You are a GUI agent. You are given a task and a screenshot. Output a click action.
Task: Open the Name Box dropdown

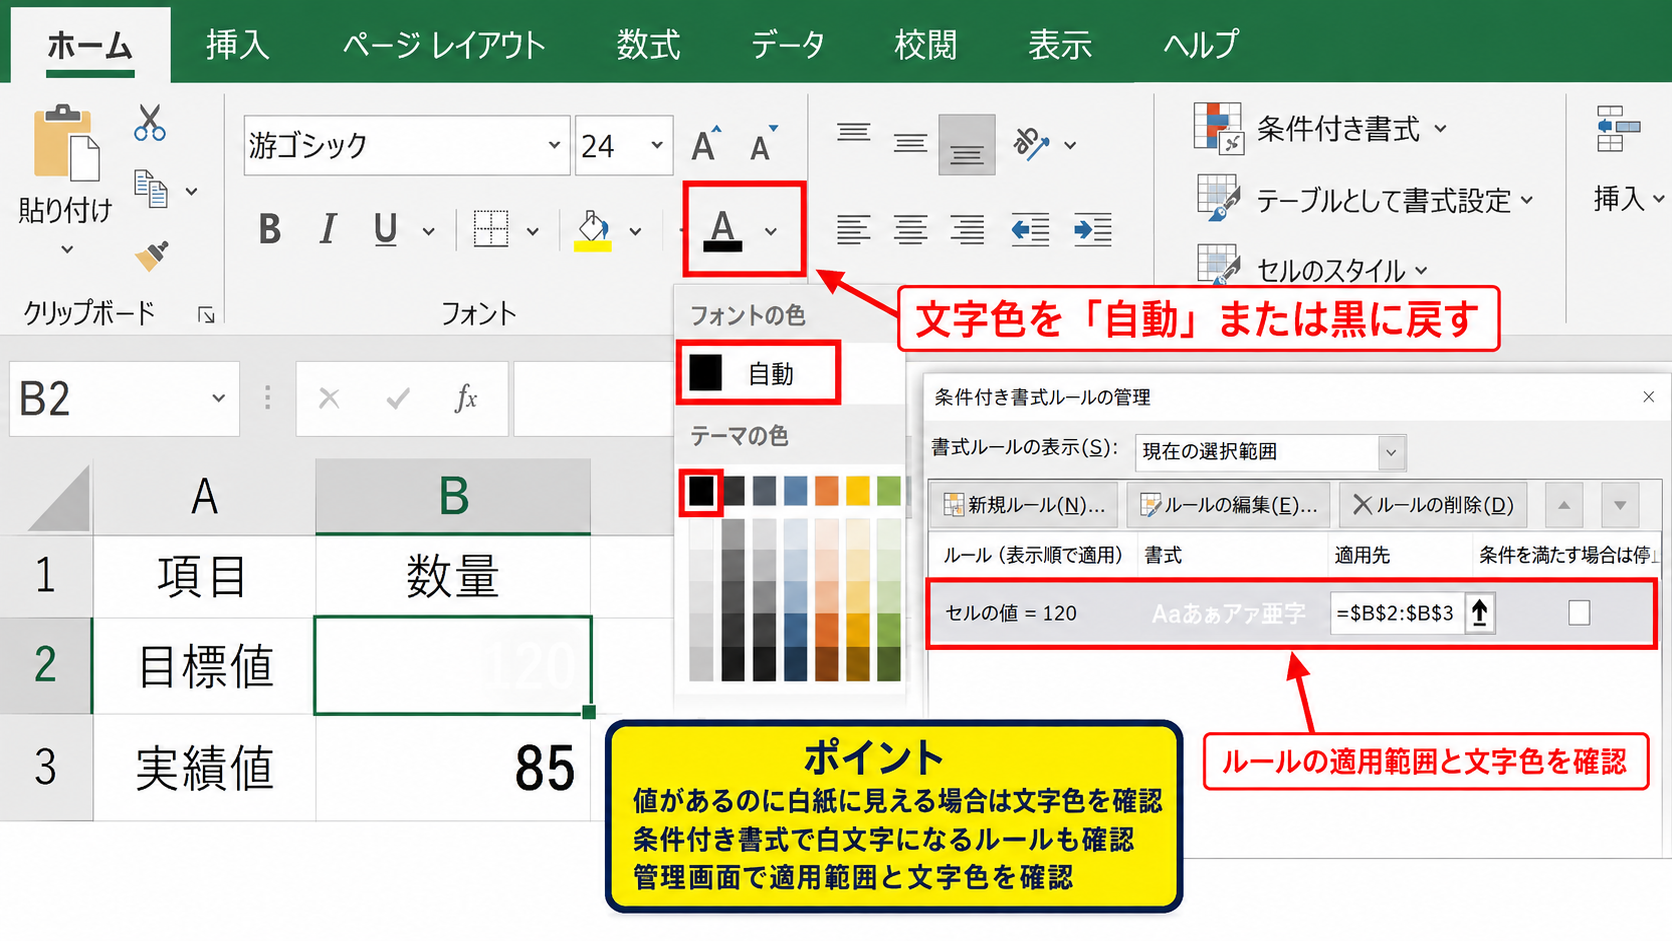(218, 399)
